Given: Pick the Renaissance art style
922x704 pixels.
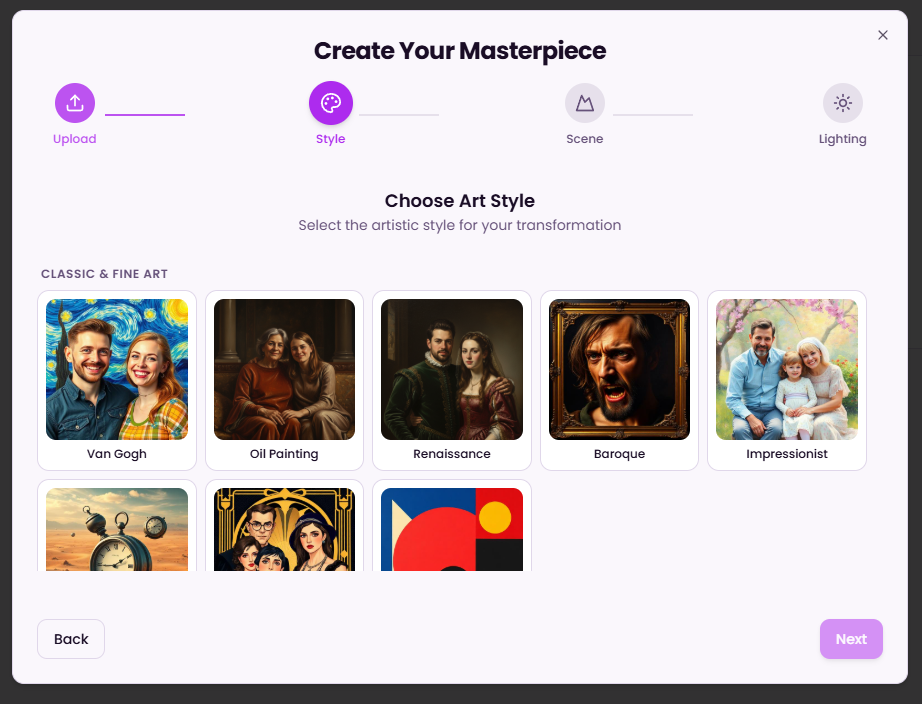Looking at the screenshot, I should click(x=452, y=370).
